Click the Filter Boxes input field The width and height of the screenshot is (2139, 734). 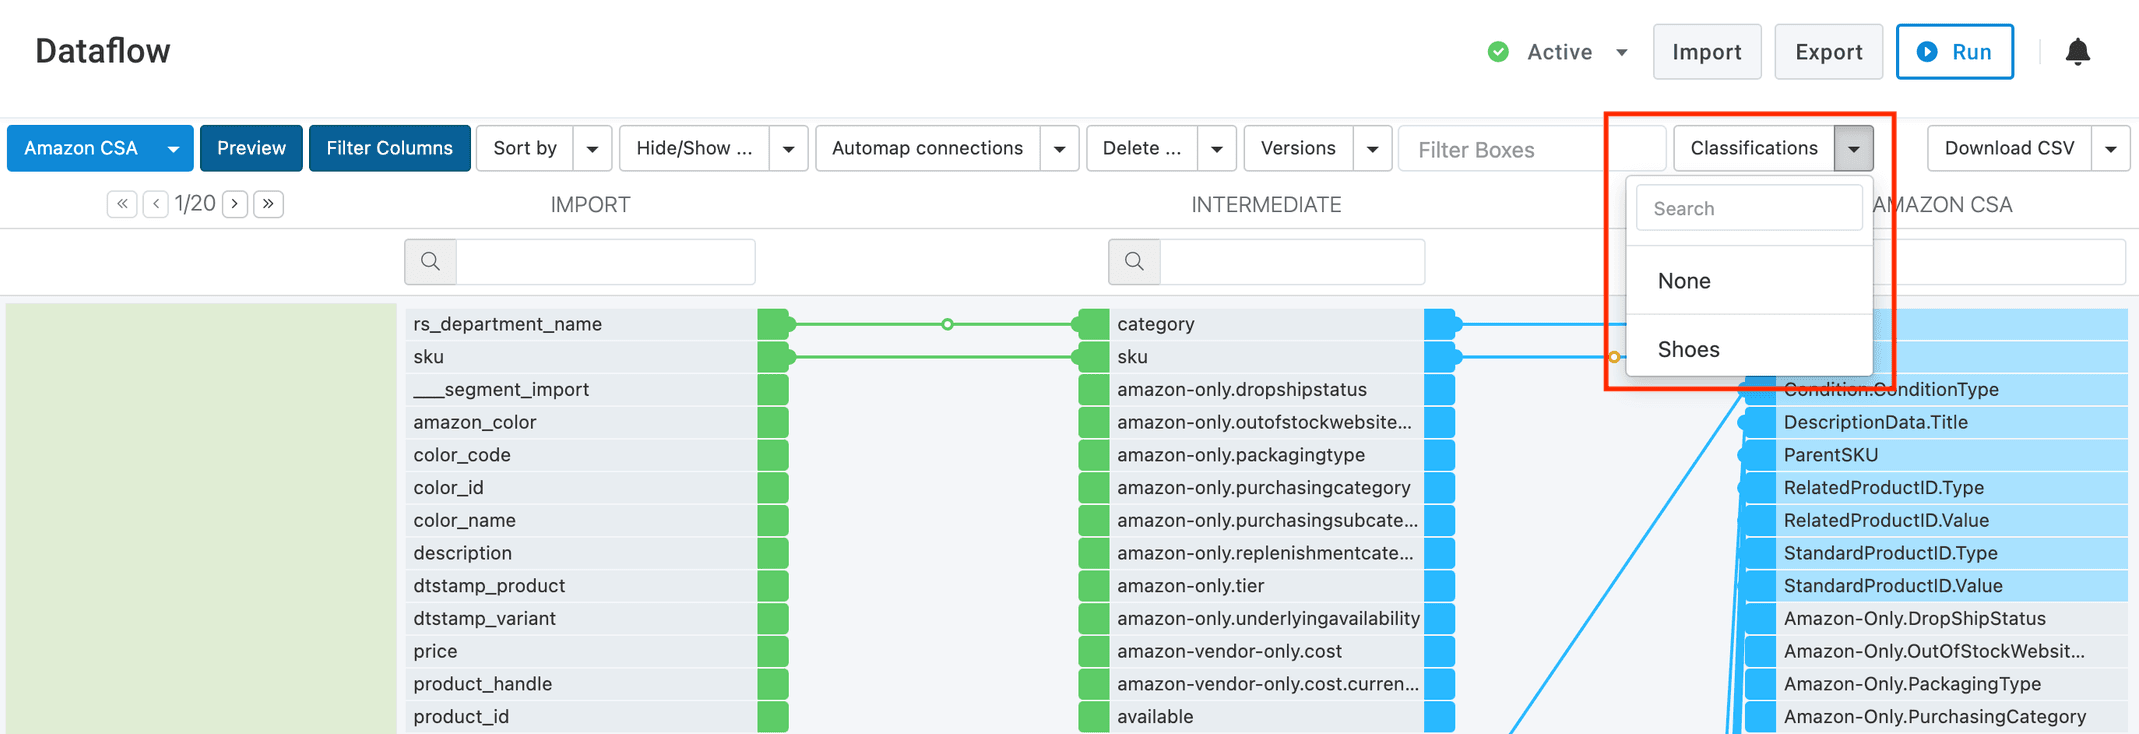1530,149
